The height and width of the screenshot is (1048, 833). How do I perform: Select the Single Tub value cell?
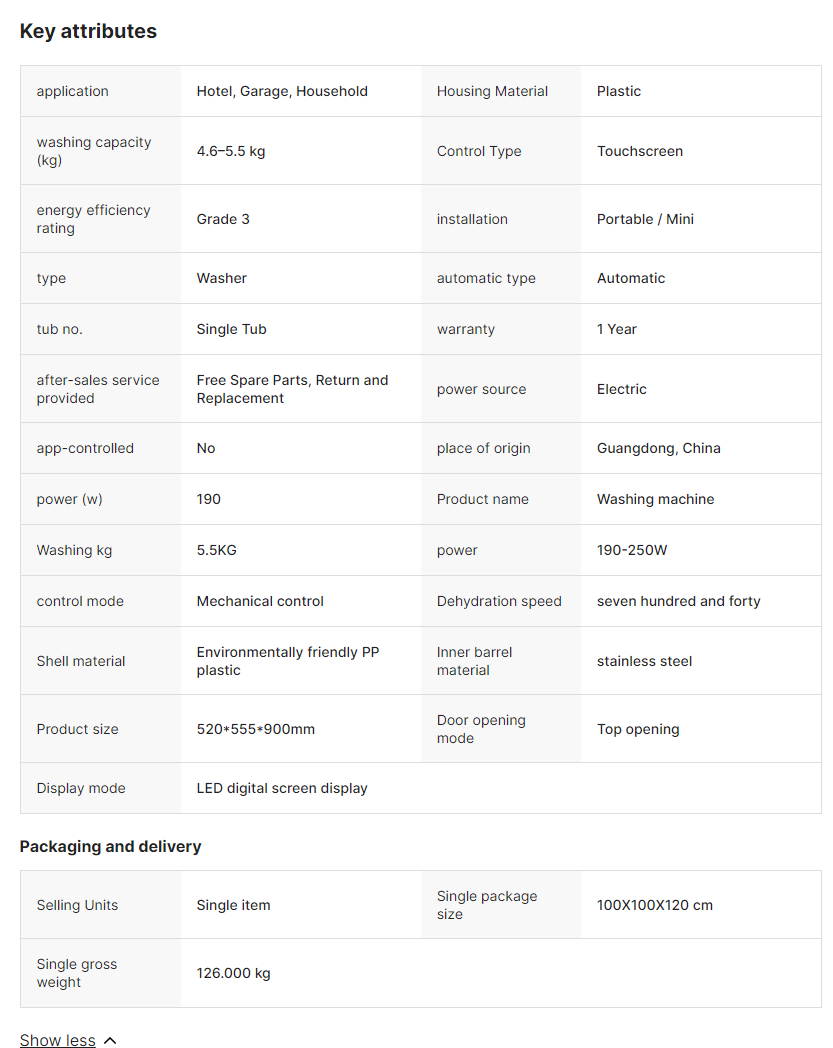231,329
